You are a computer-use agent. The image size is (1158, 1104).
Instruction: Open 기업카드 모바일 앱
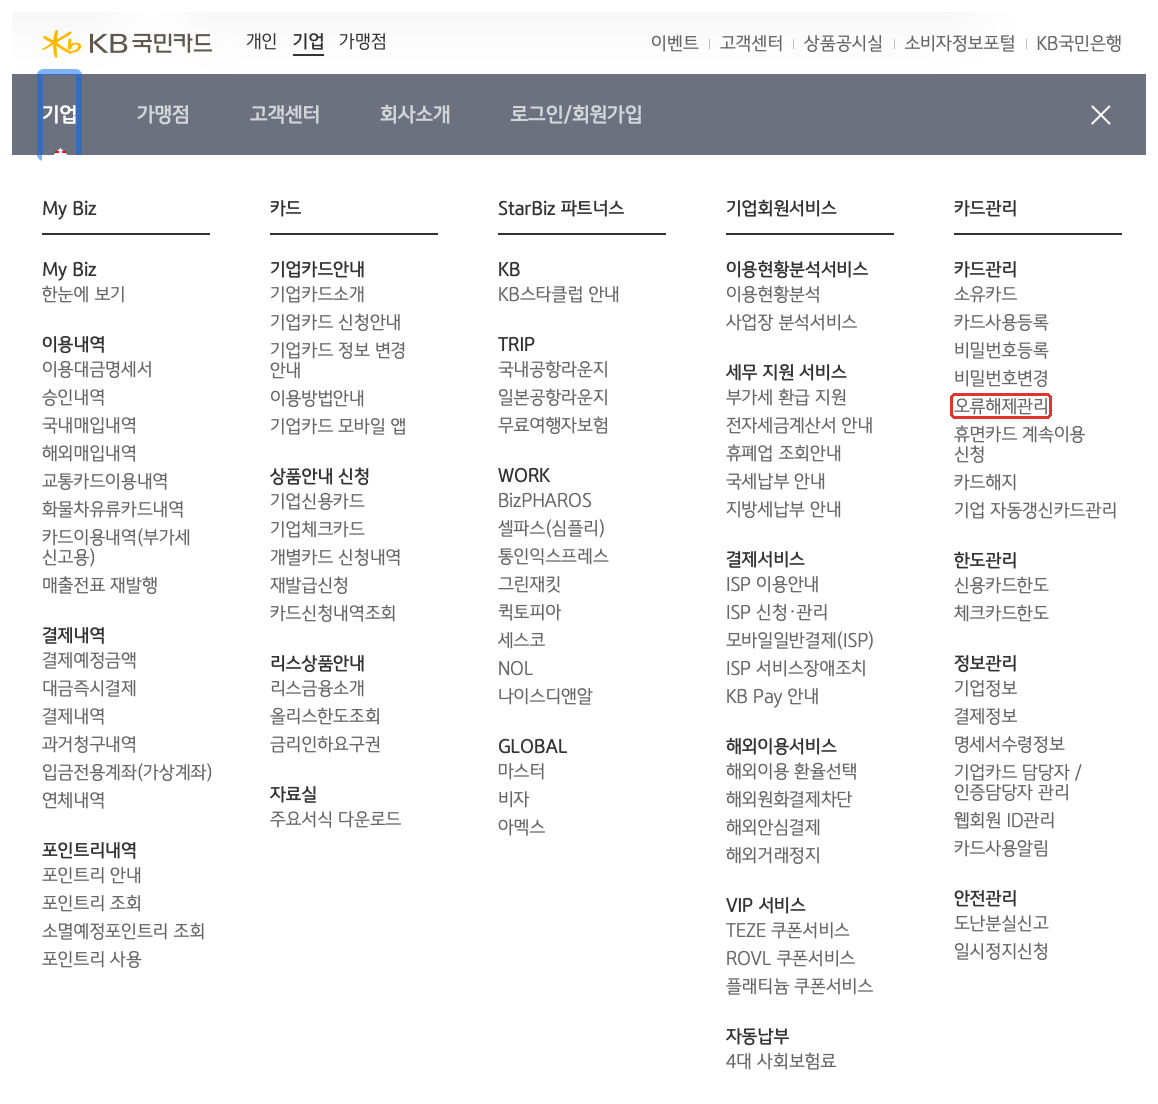click(x=338, y=426)
